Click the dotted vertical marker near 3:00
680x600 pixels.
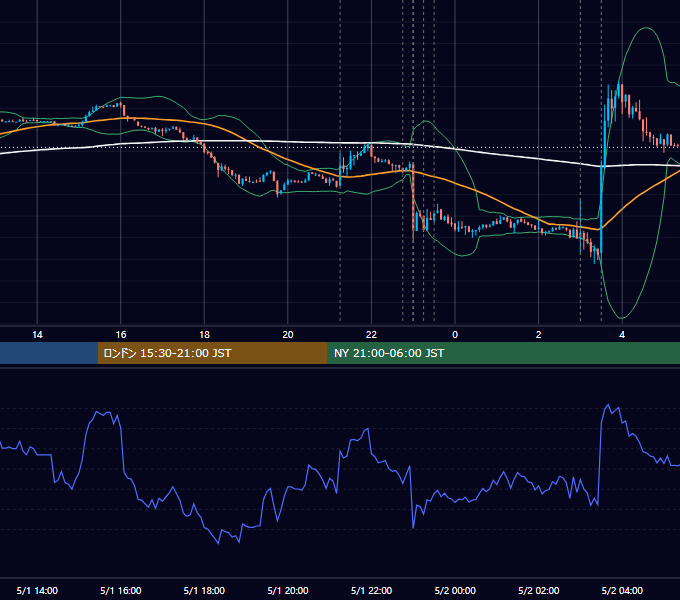[580, 160]
